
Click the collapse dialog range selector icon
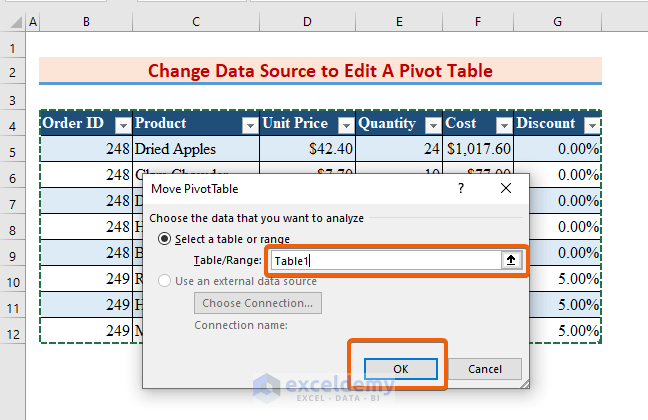[511, 260]
